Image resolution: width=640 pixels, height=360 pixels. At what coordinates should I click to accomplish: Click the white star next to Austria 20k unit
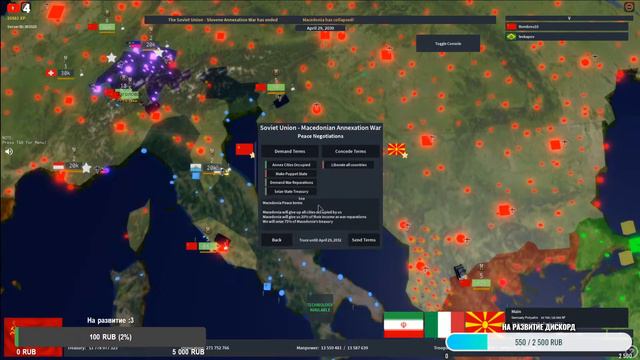click(86, 168)
